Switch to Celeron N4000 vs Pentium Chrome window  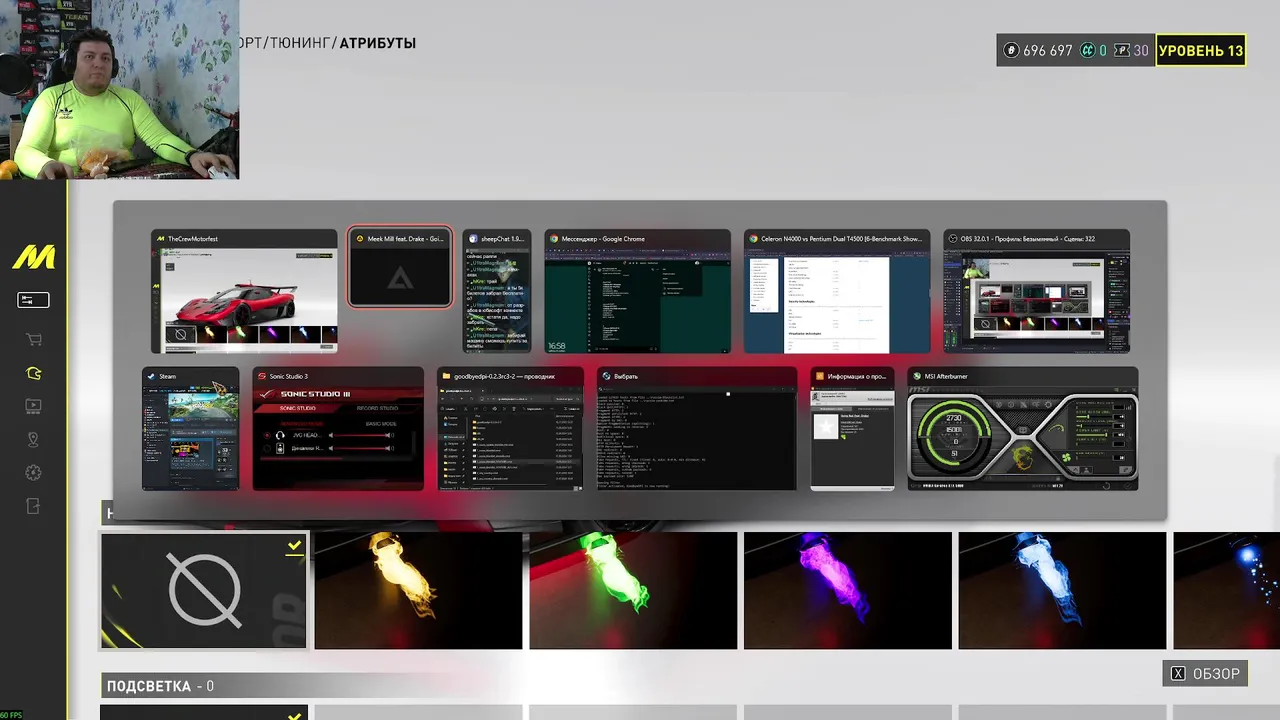click(837, 291)
